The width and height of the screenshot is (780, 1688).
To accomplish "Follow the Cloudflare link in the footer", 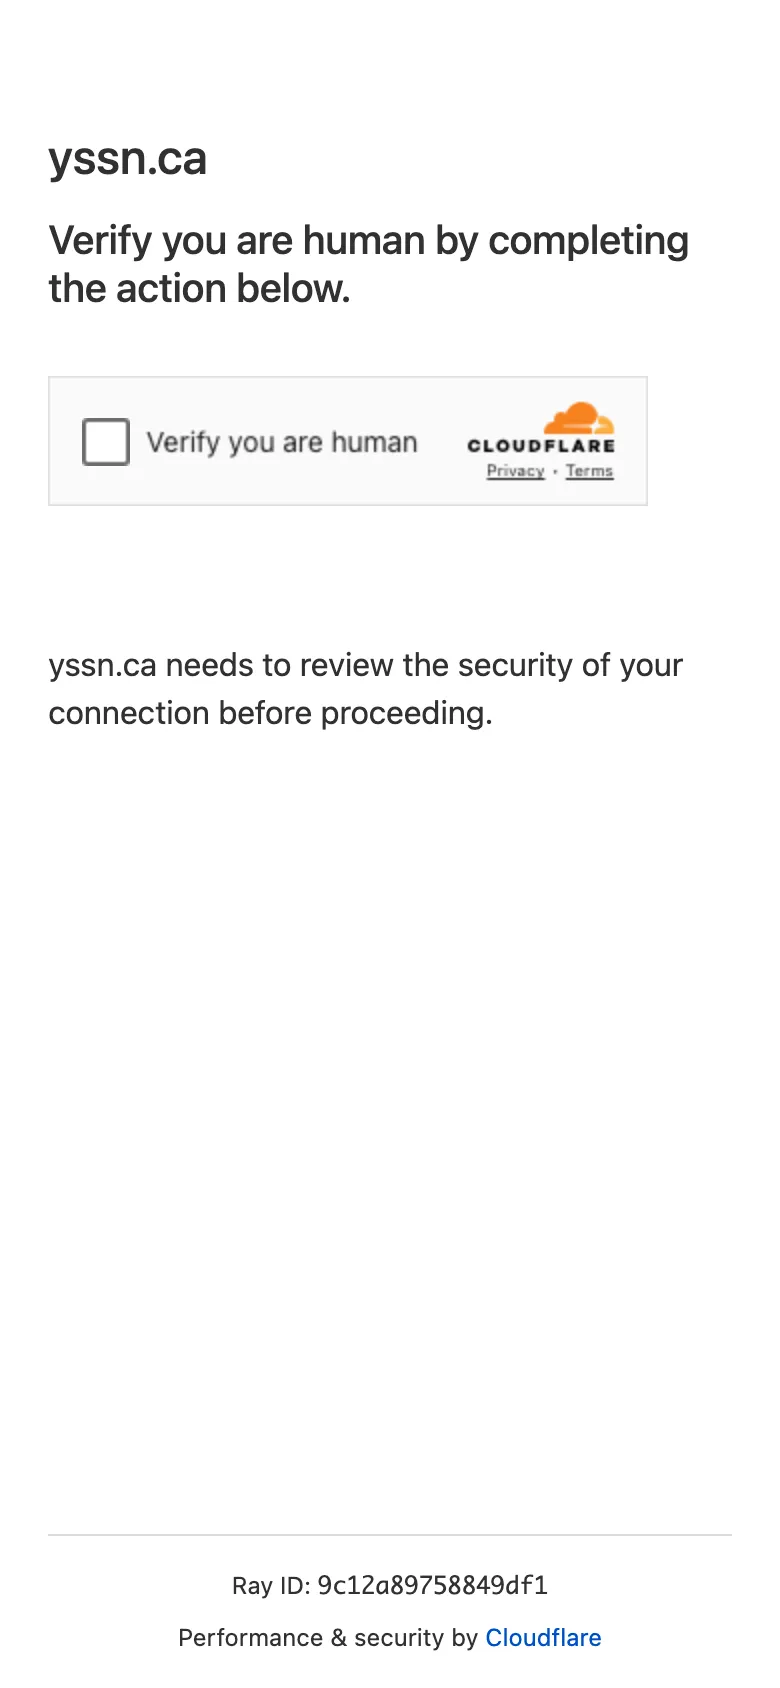I will [543, 1638].
